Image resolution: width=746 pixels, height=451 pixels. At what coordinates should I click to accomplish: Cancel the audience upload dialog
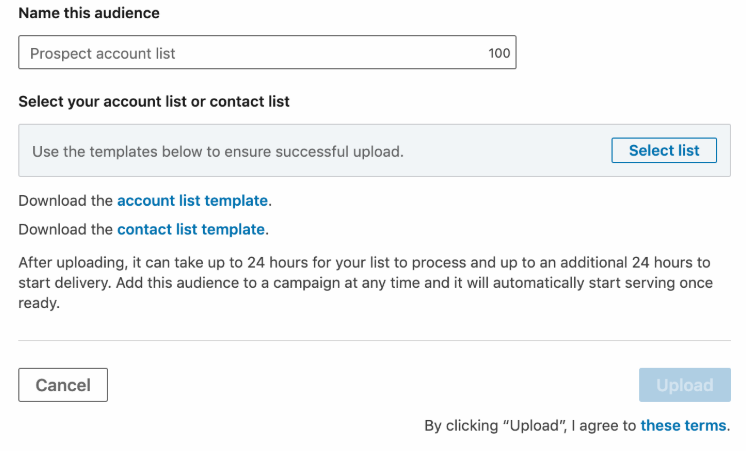click(x=63, y=385)
